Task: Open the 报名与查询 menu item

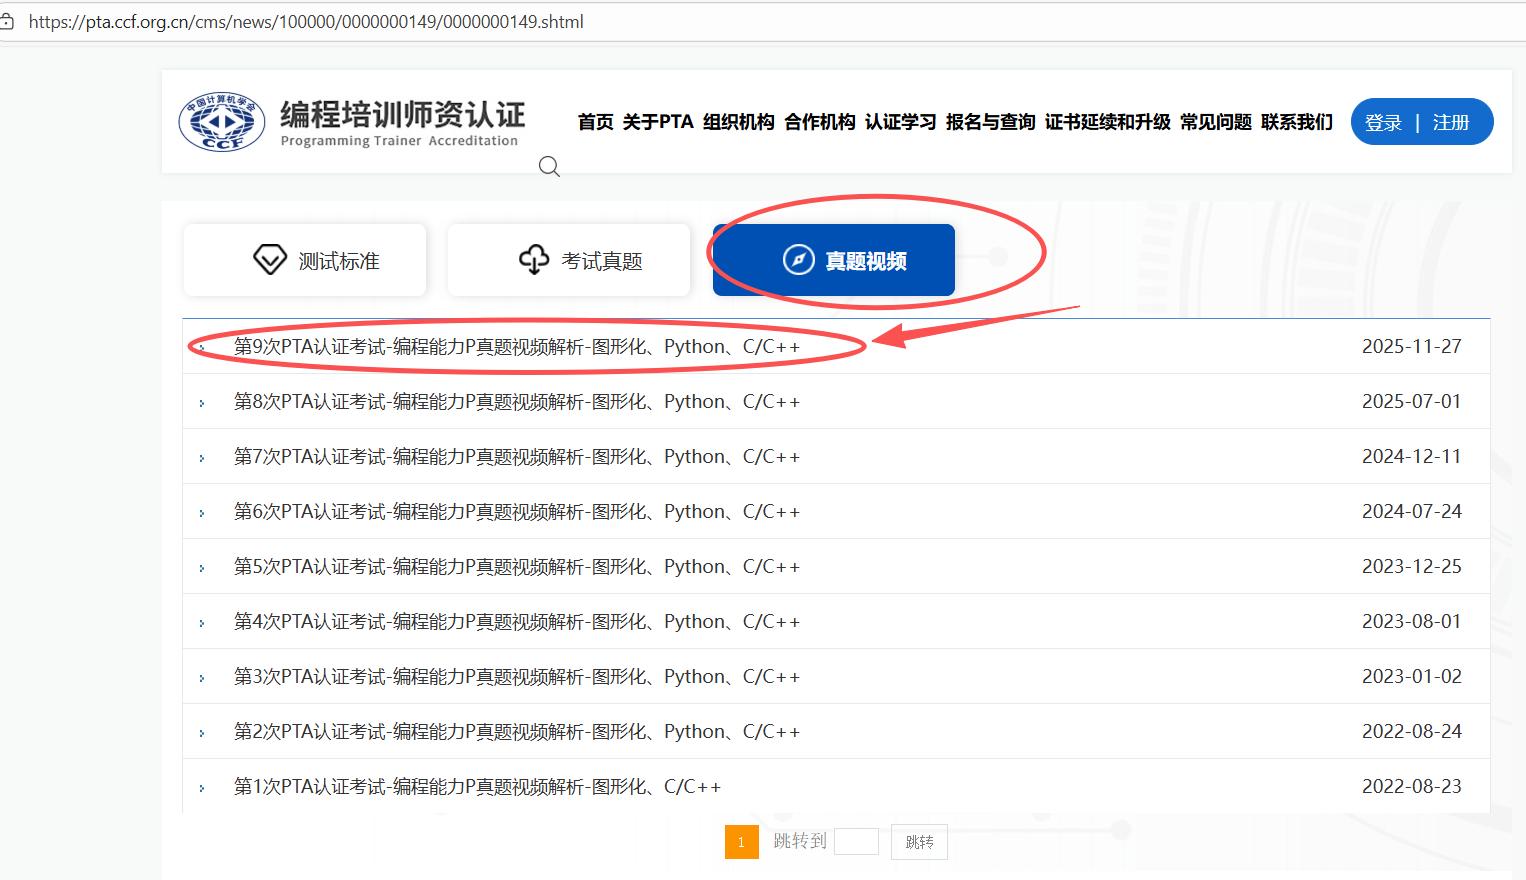Action: pyautogui.click(x=990, y=122)
